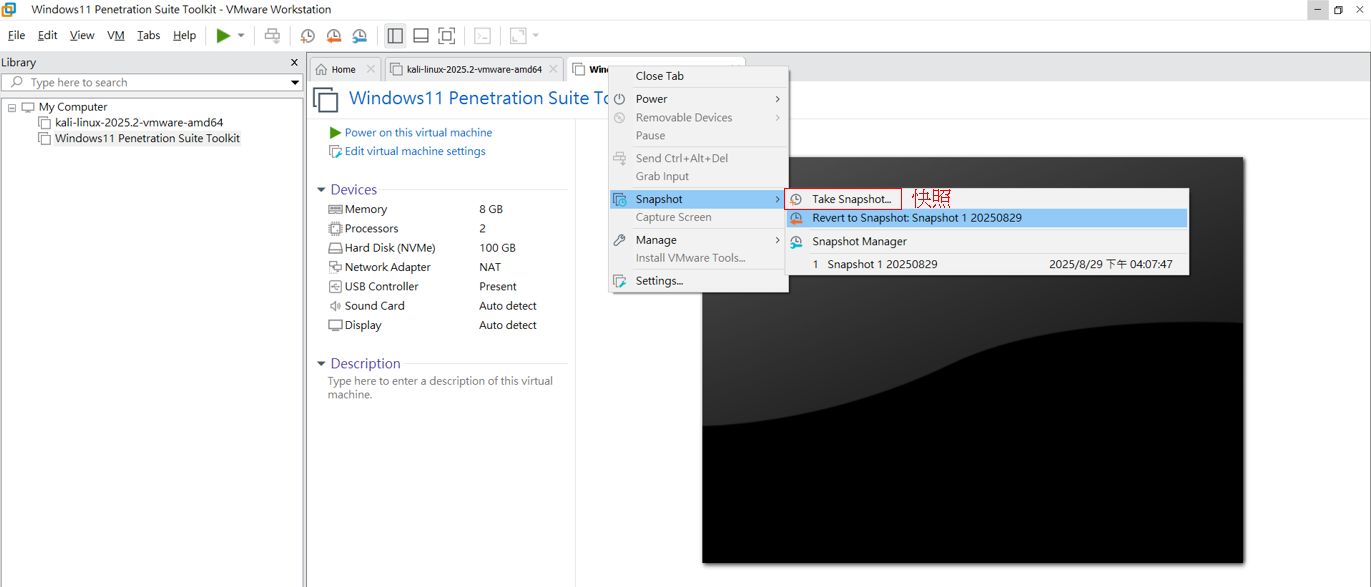The height and width of the screenshot is (587, 1371).
Task: Close the kali-linux-2025.2-vmware-amd64 tab
Action: click(554, 69)
